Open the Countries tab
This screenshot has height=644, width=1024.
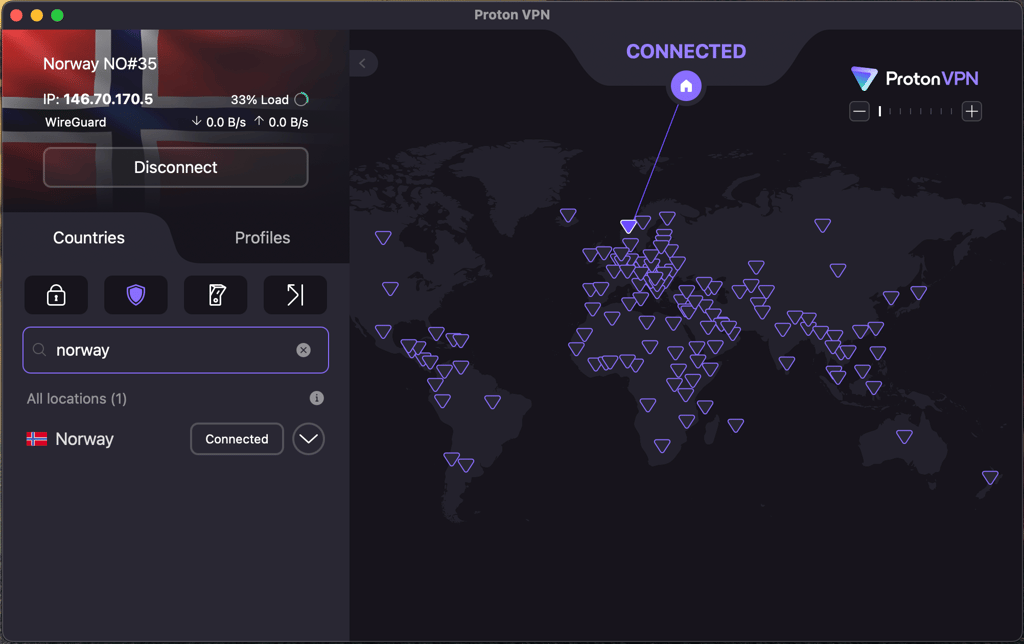(x=89, y=238)
